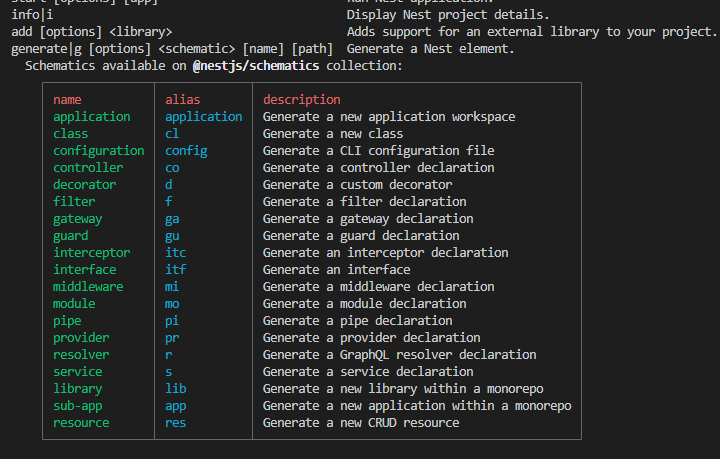Click 'Generate a new CRUD resource' description
This screenshot has height=459, width=720.
[x=361, y=422]
